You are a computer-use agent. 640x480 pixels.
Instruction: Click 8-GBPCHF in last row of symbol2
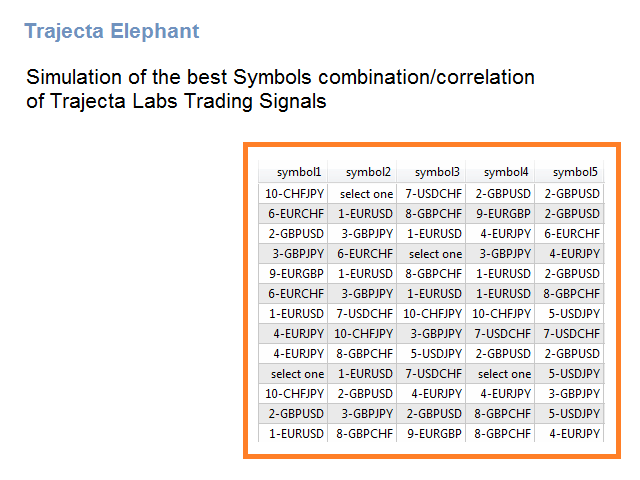(362, 434)
